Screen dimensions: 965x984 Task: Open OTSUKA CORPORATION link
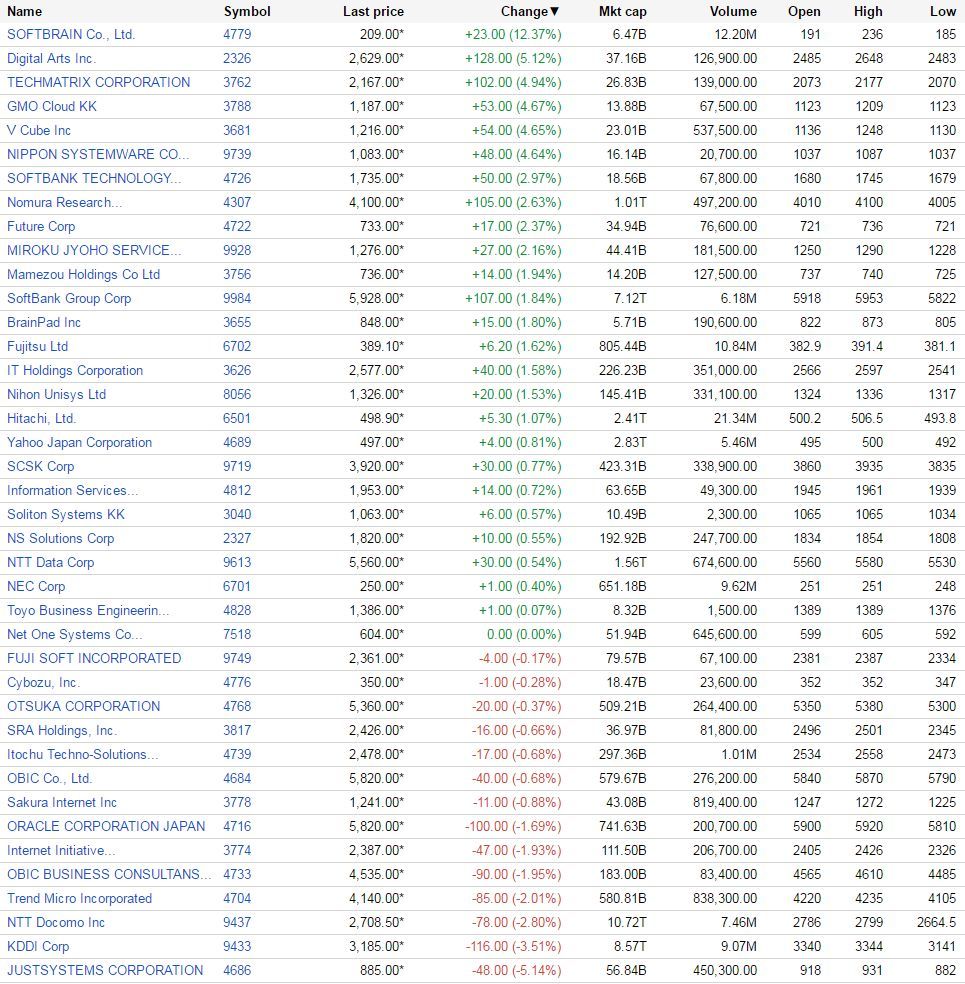tap(83, 707)
